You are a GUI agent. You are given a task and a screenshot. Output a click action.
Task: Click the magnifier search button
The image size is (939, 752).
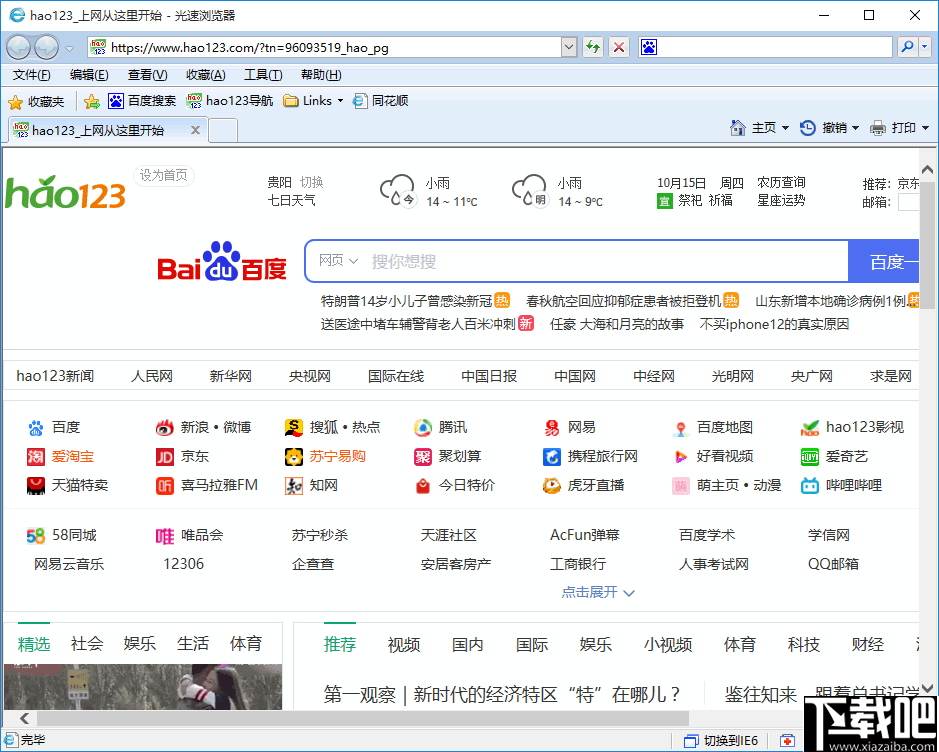click(908, 47)
